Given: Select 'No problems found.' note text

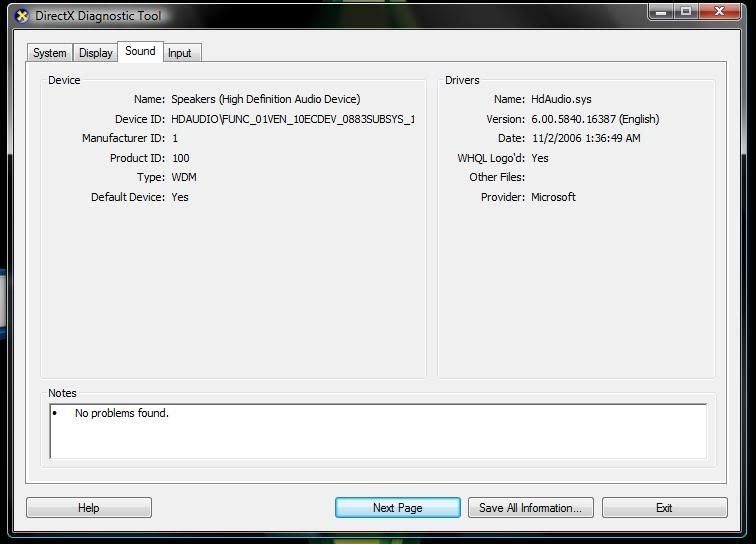Looking at the screenshot, I should click(122, 413).
